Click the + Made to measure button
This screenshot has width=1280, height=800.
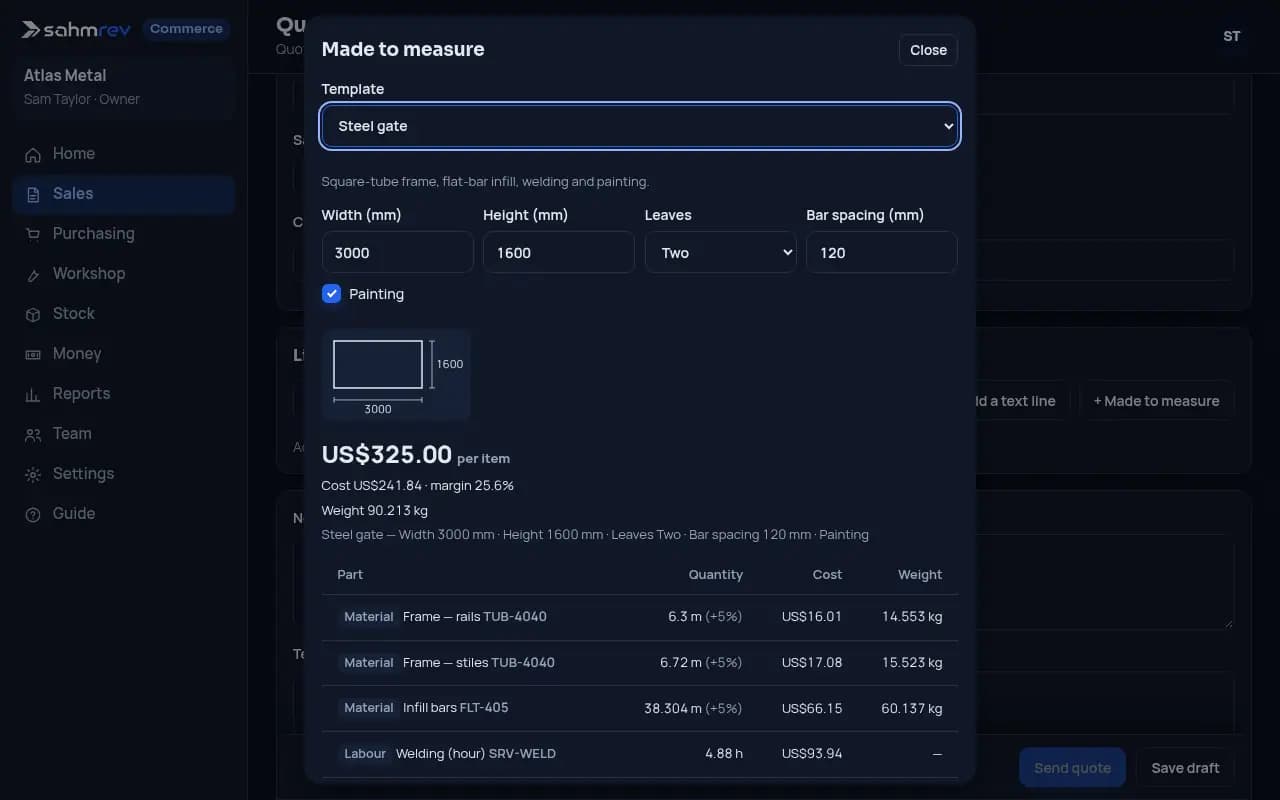(x=1156, y=401)
